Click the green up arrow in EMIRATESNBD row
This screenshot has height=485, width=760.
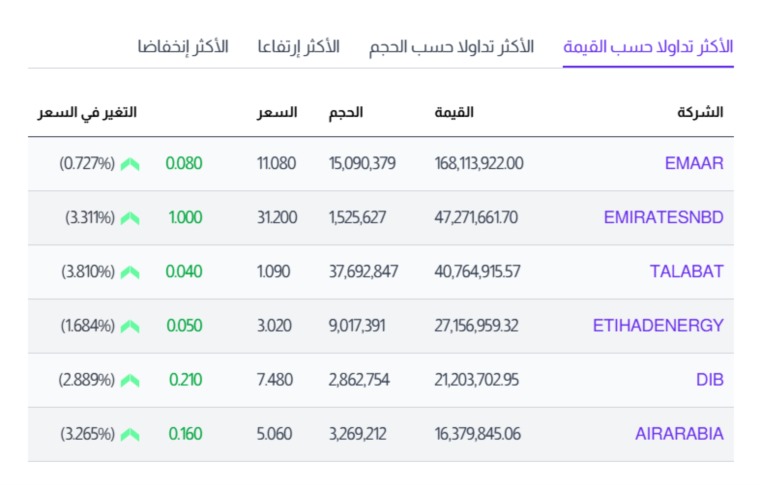click(x=130, y=219)
